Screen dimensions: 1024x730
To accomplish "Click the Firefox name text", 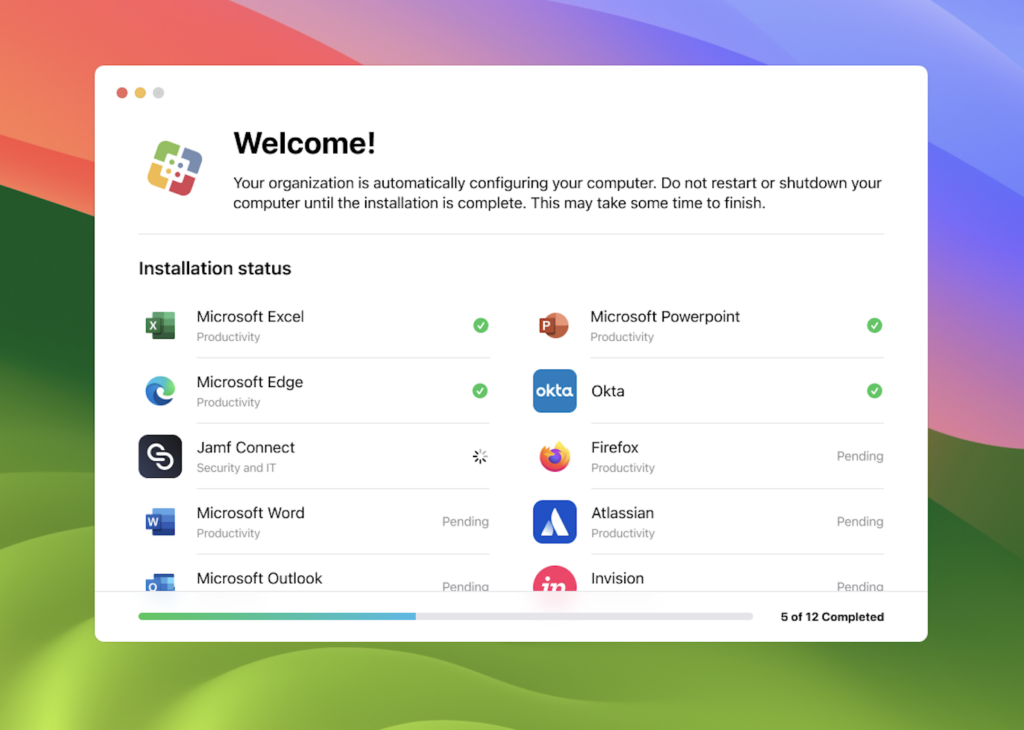I will 615,447.
